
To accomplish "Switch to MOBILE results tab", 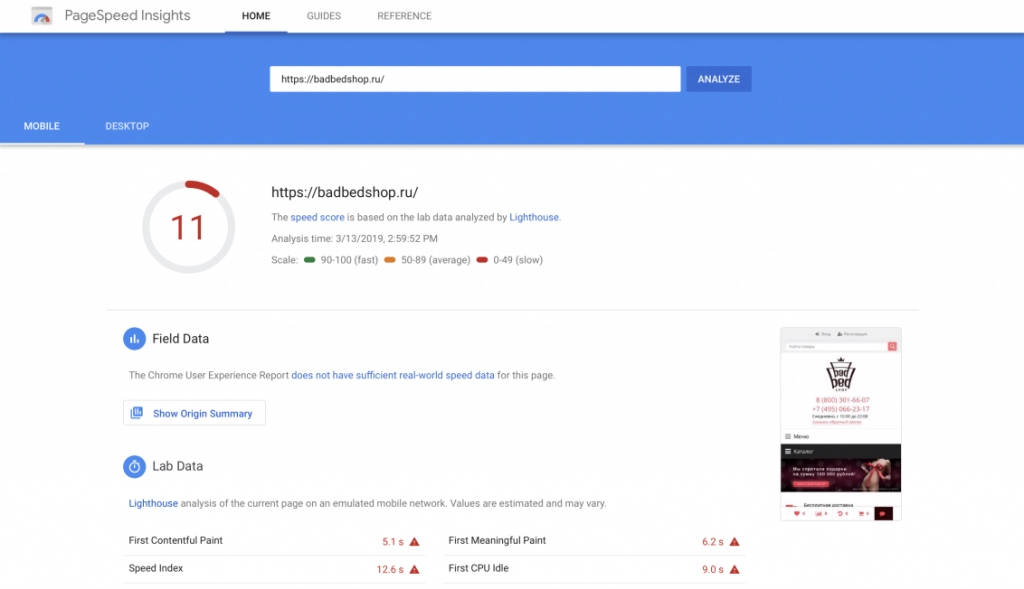I will pyautogui.click(x=42, y=126).
